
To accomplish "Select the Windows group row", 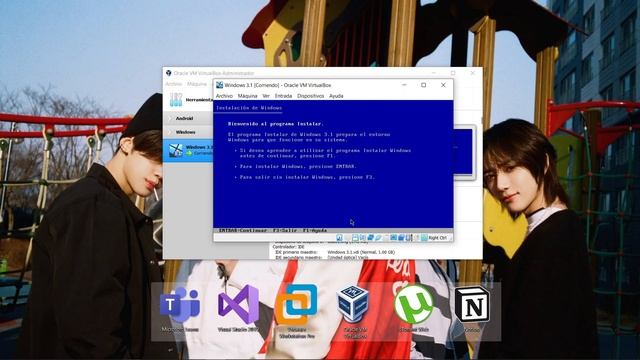I will (x=188, y=132).
